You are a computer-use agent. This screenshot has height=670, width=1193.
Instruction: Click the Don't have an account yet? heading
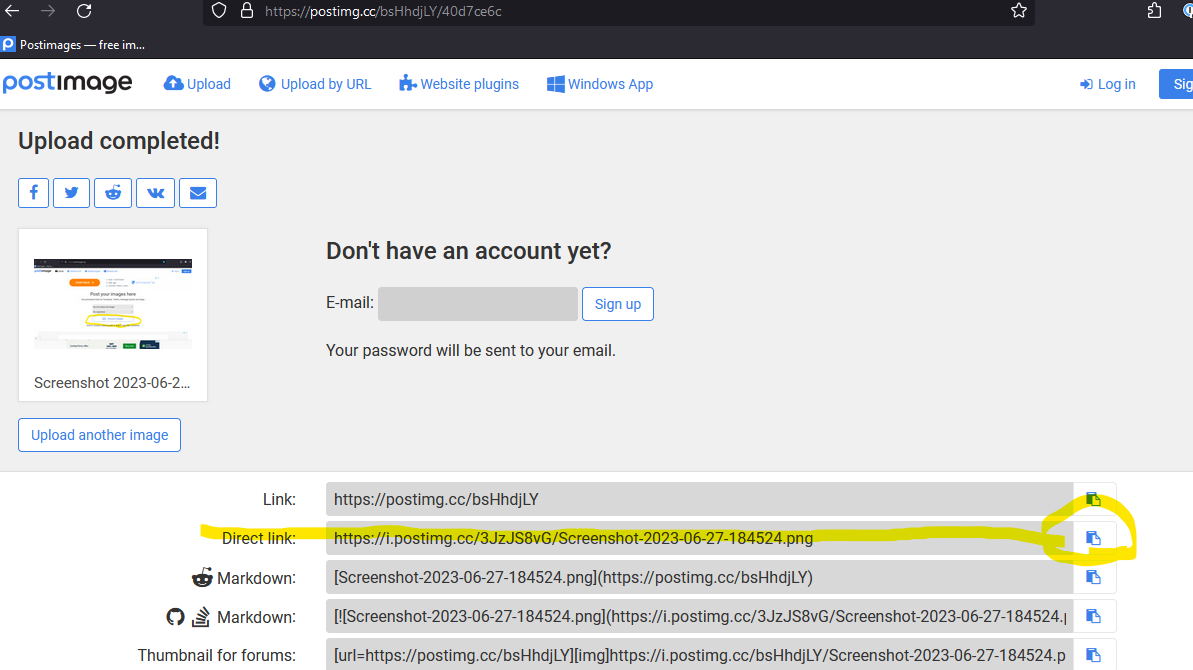(469, 251)
